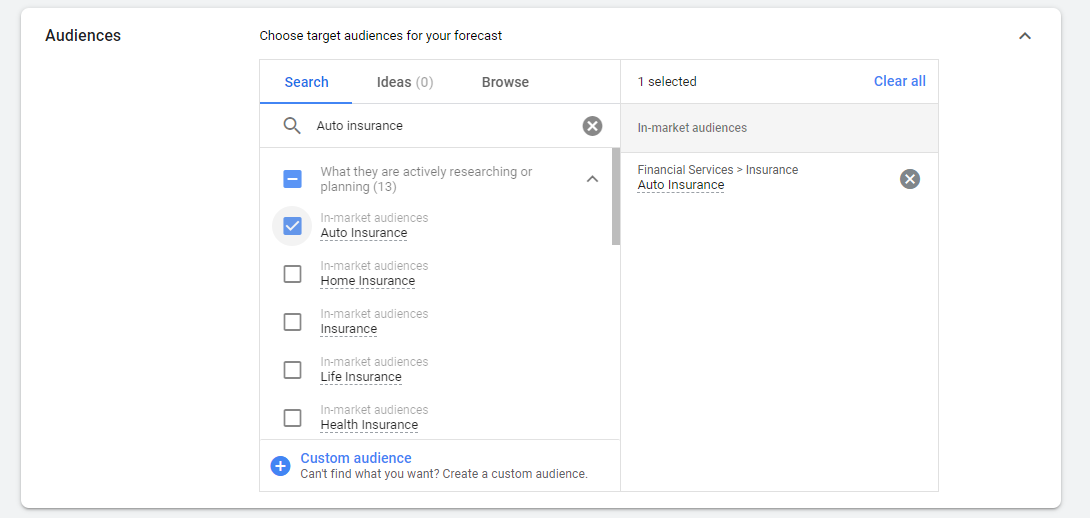Check the Home Insurance checkbox
The width and height of the screenshot is (1090, 518).
pos(292,274)
